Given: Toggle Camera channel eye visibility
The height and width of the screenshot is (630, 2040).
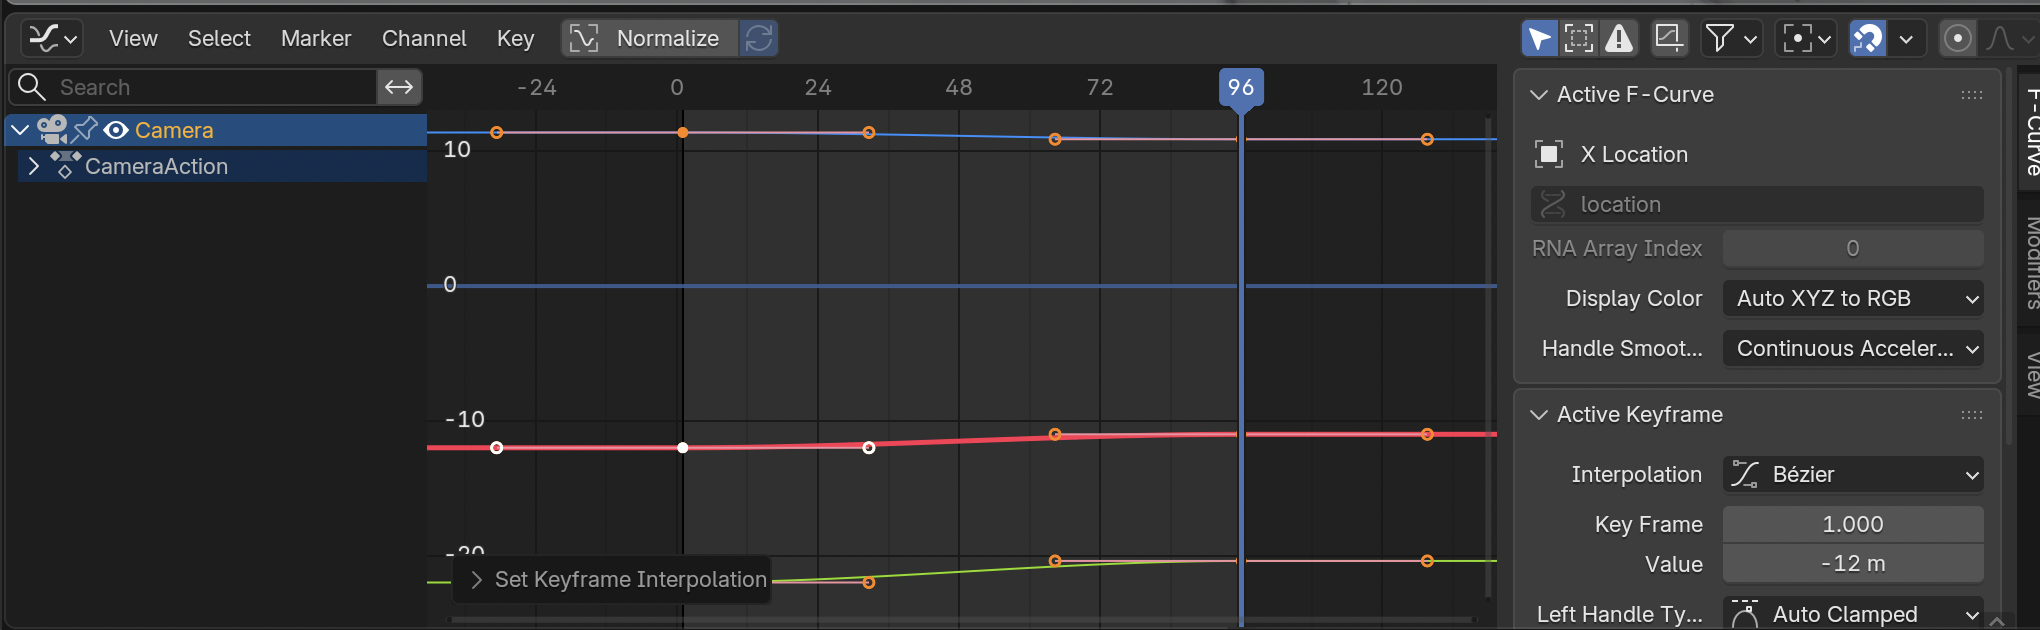Looking at the screenshot, I should coord(116,130).
